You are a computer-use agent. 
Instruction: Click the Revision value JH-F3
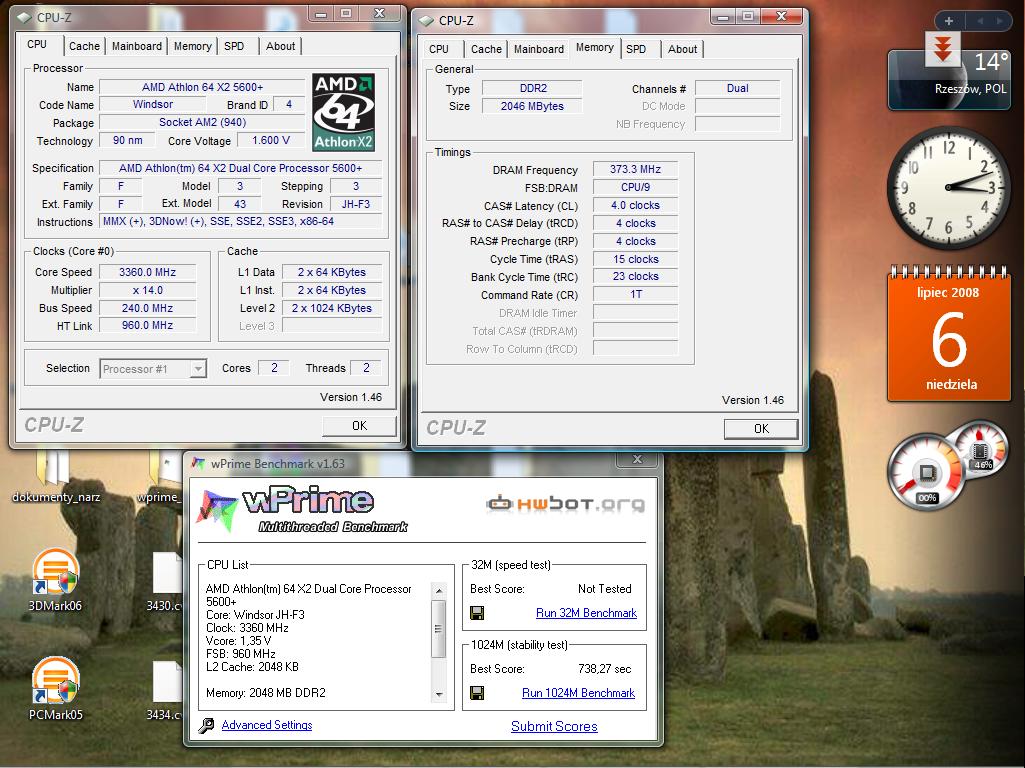pos(356,204)
